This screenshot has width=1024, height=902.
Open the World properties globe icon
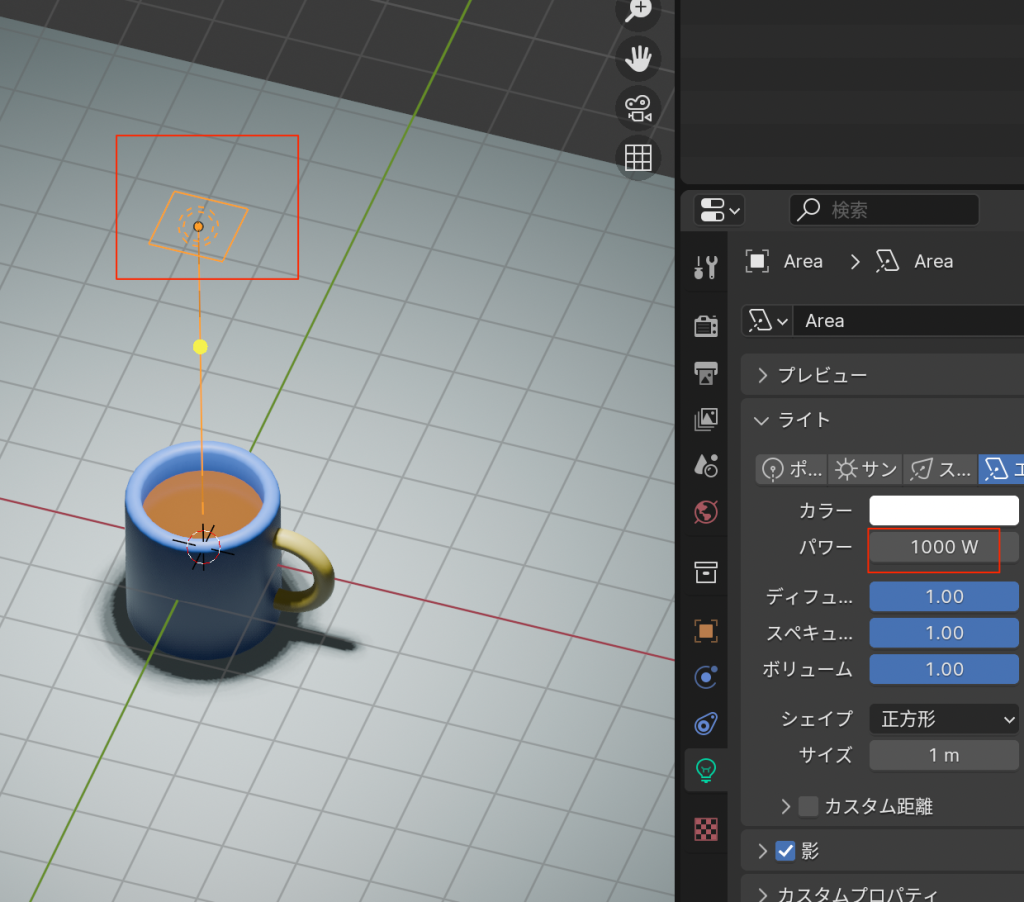(x=706, y=513)
